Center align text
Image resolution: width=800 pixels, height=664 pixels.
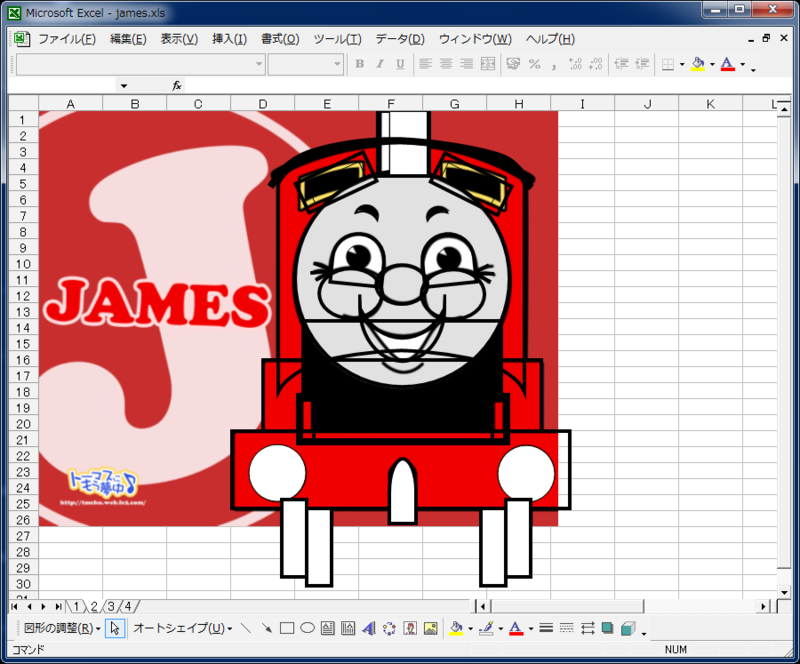[x=446, y=64]
